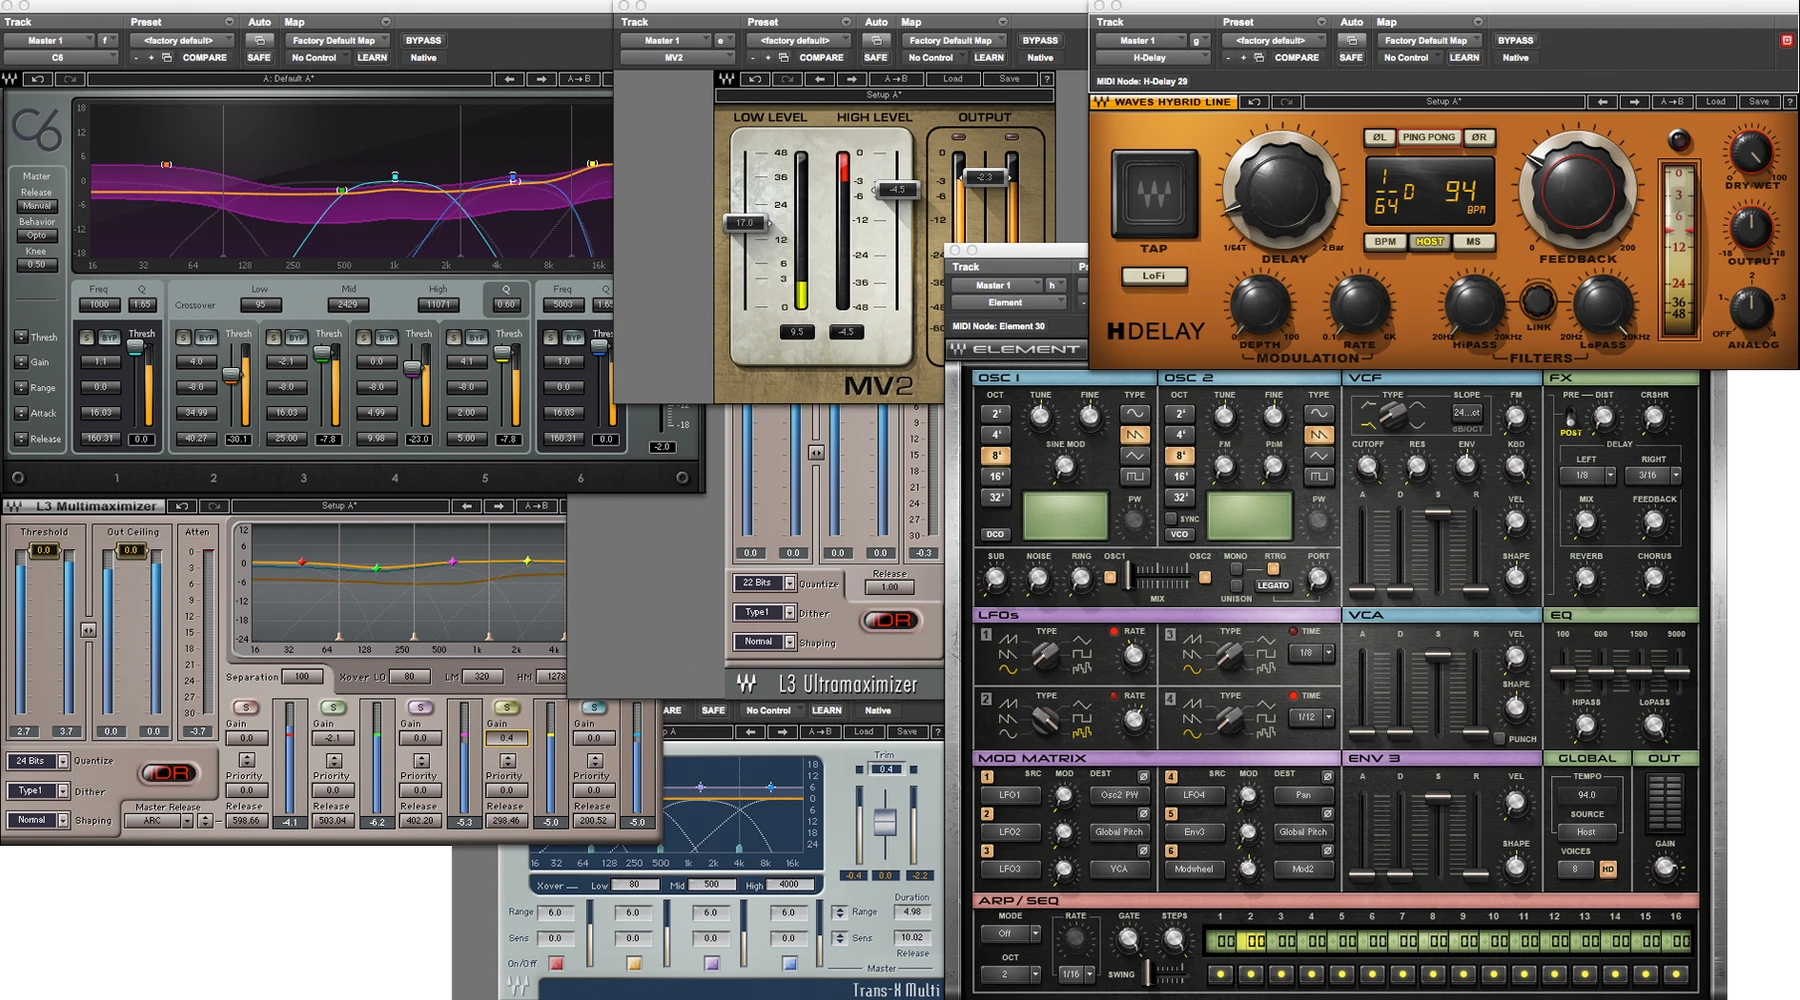Open the Trans-X Multi help question mark
Image resolution: width=1800 pixels, height=1000 pixels.
937,732
